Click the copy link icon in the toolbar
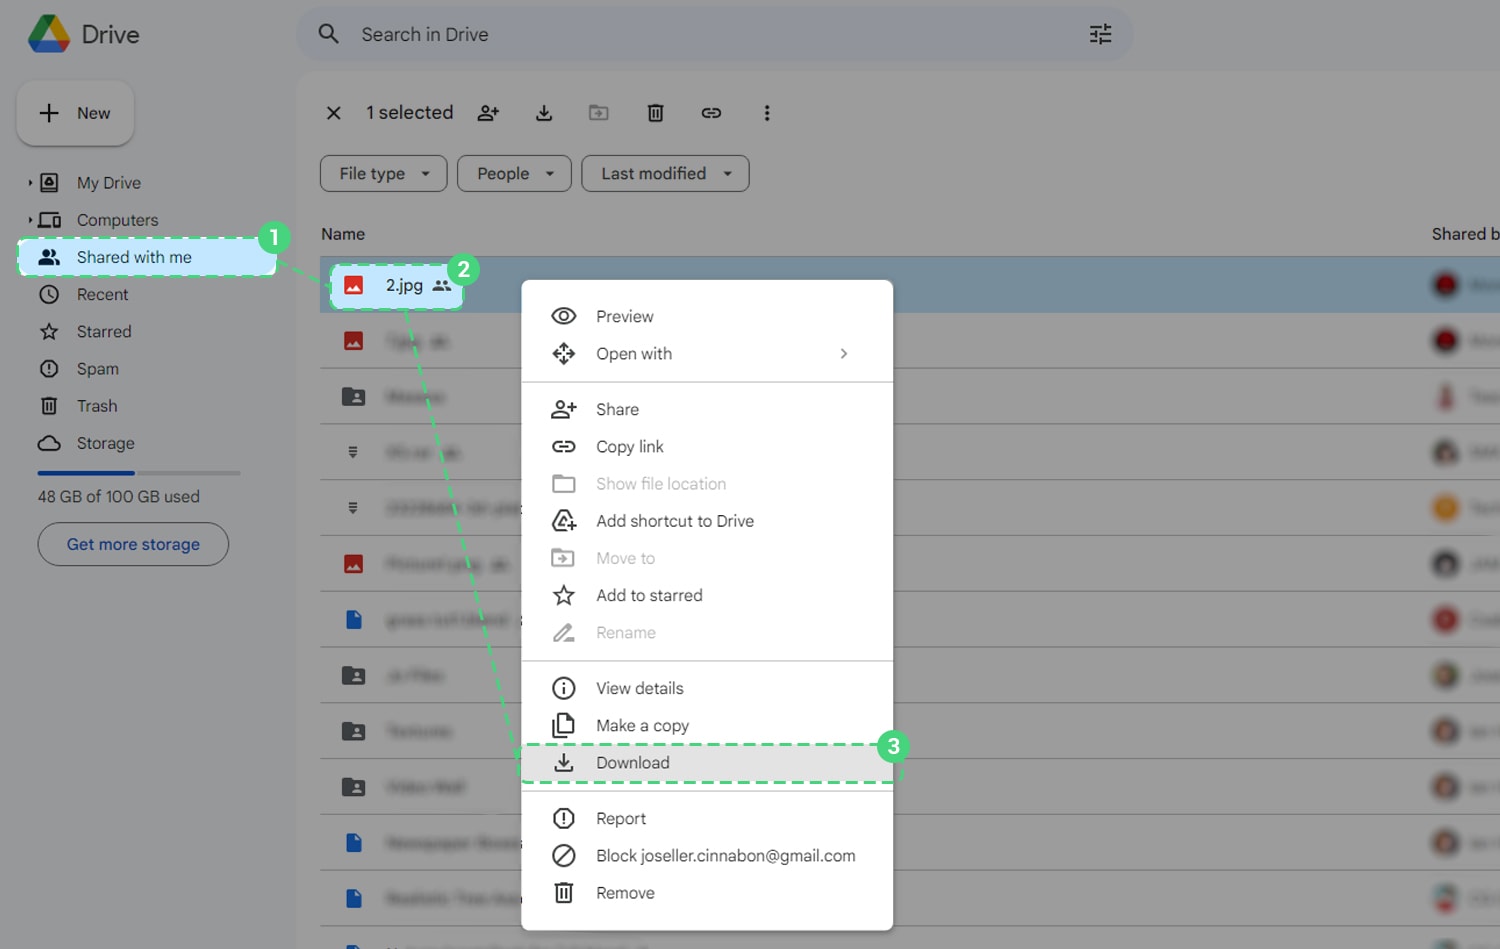Image resolution: width=1500 pixels, height=949 pixels. point(711,113)
